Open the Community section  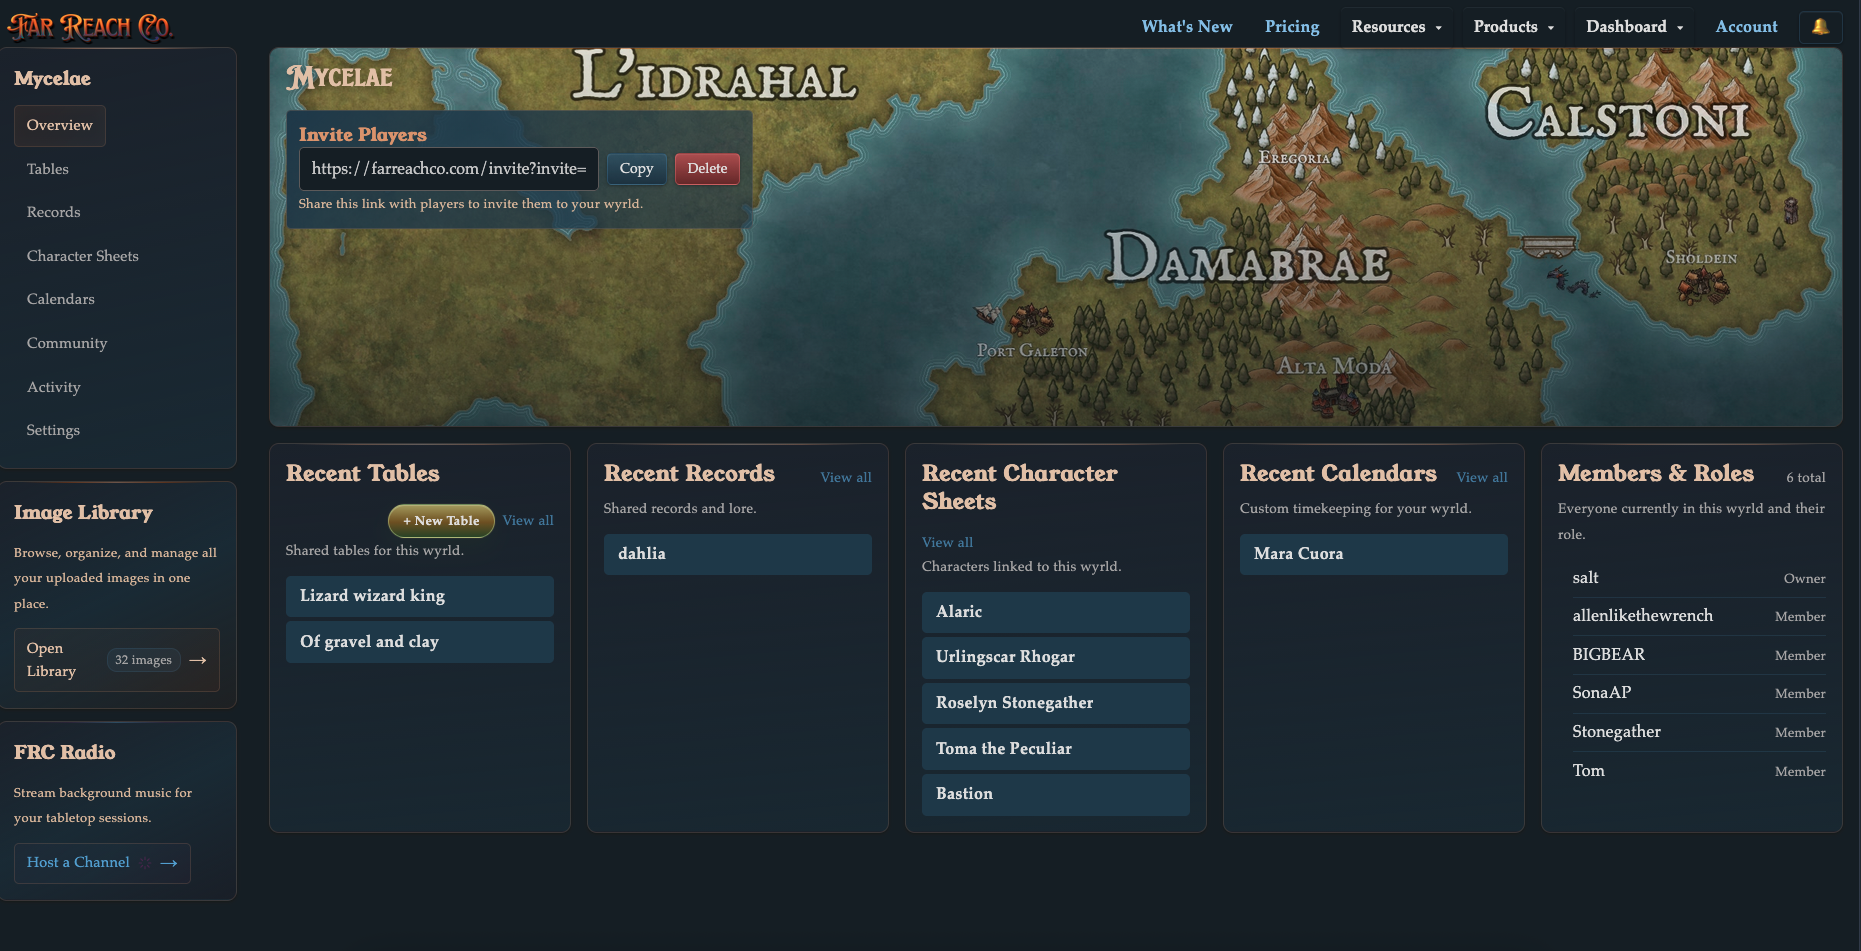pos(66,343)
